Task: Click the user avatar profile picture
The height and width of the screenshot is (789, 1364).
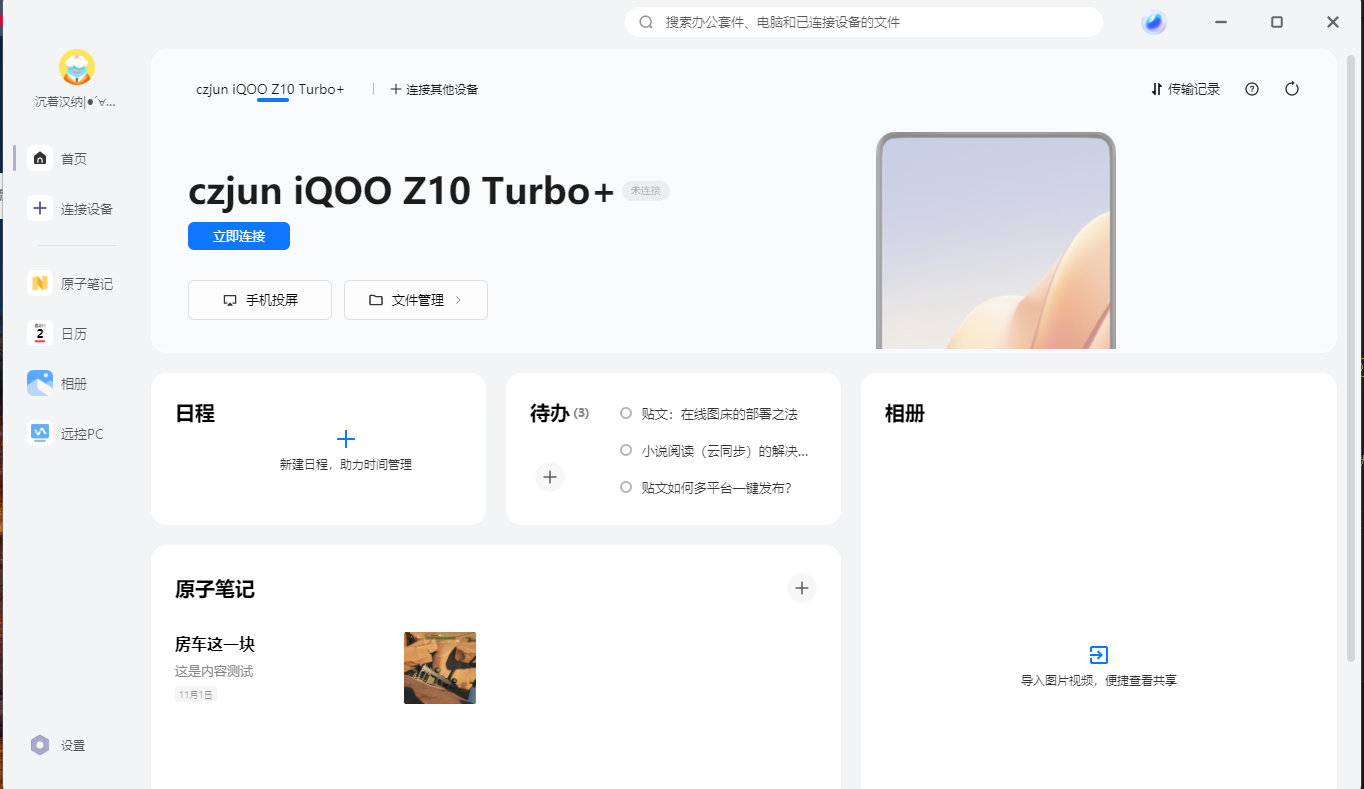Action: [77, 67]
